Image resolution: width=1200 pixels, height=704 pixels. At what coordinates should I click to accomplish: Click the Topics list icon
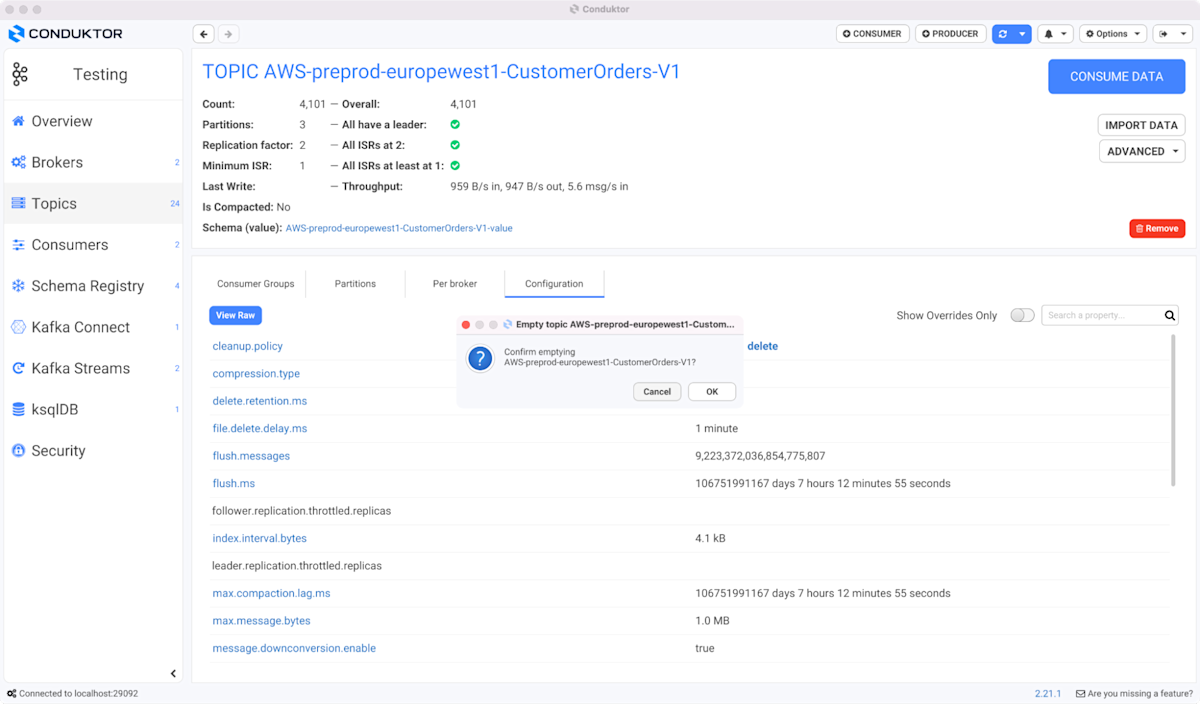[18, 203]
